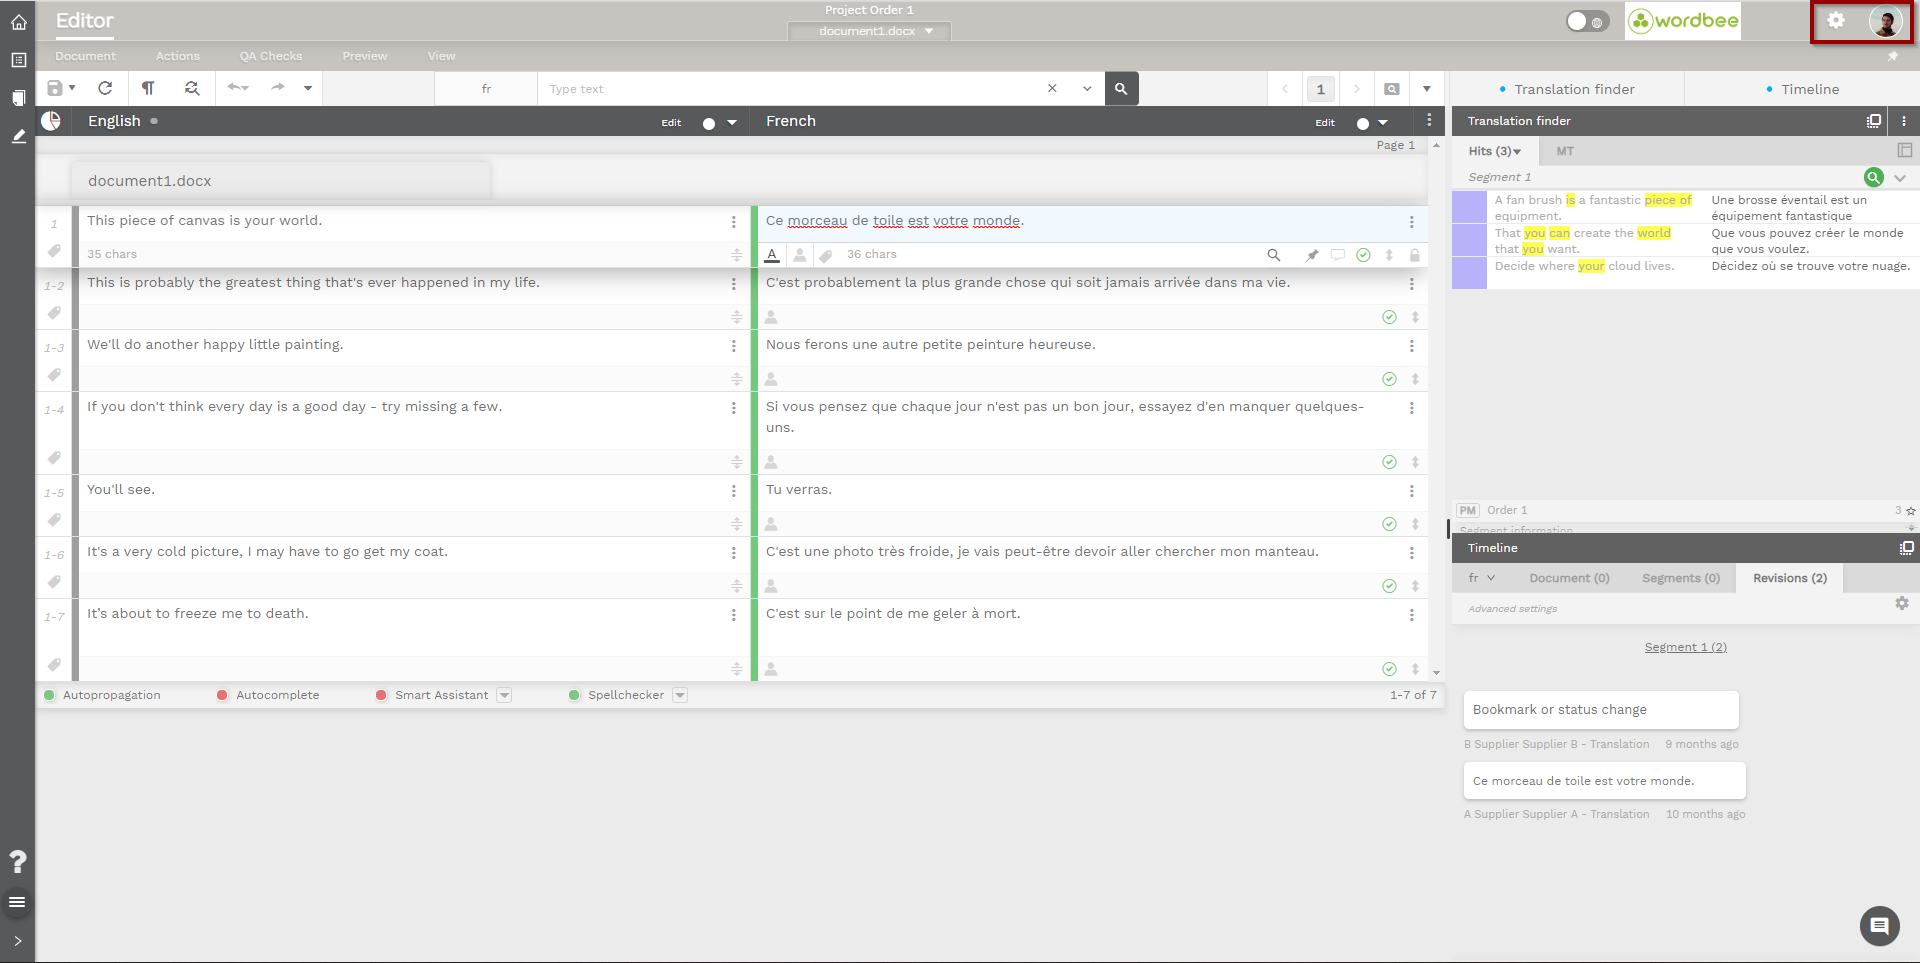This screenshot has height=963, width=1920.
Task: Click the Segment 1 (2) link
Action: coord(1685,647)
